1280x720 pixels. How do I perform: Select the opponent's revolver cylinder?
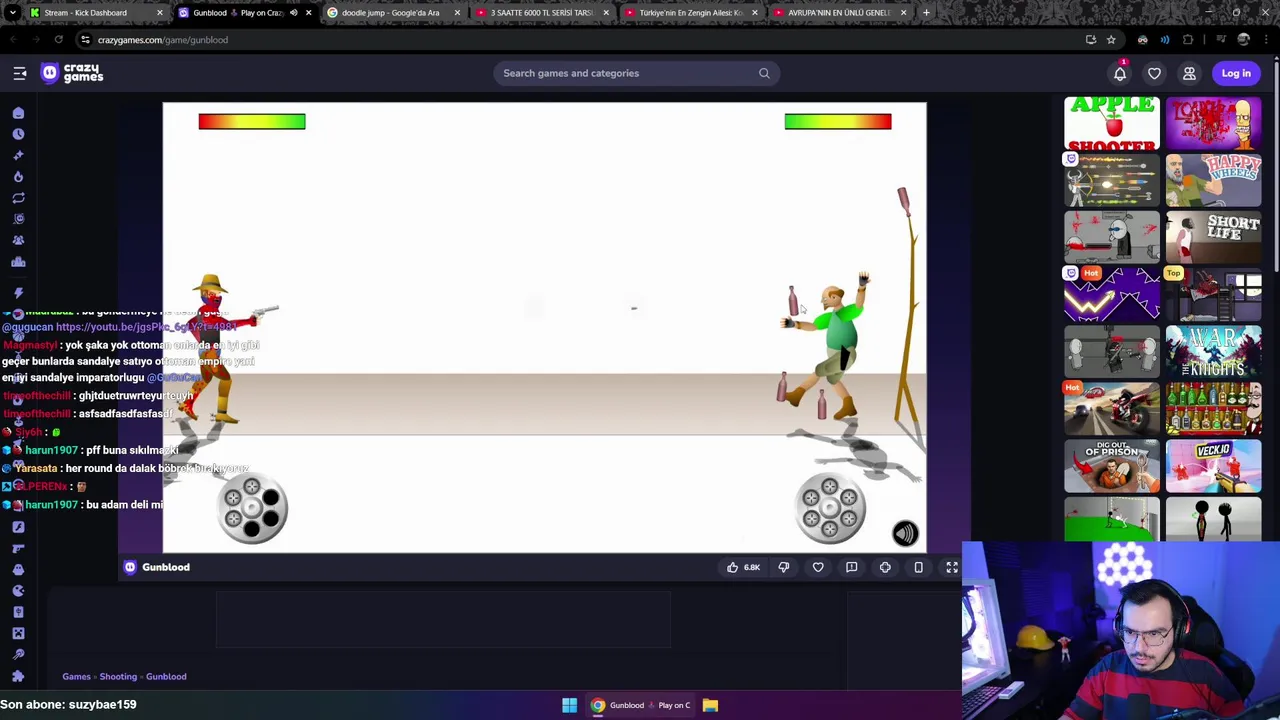click(831, 506)
